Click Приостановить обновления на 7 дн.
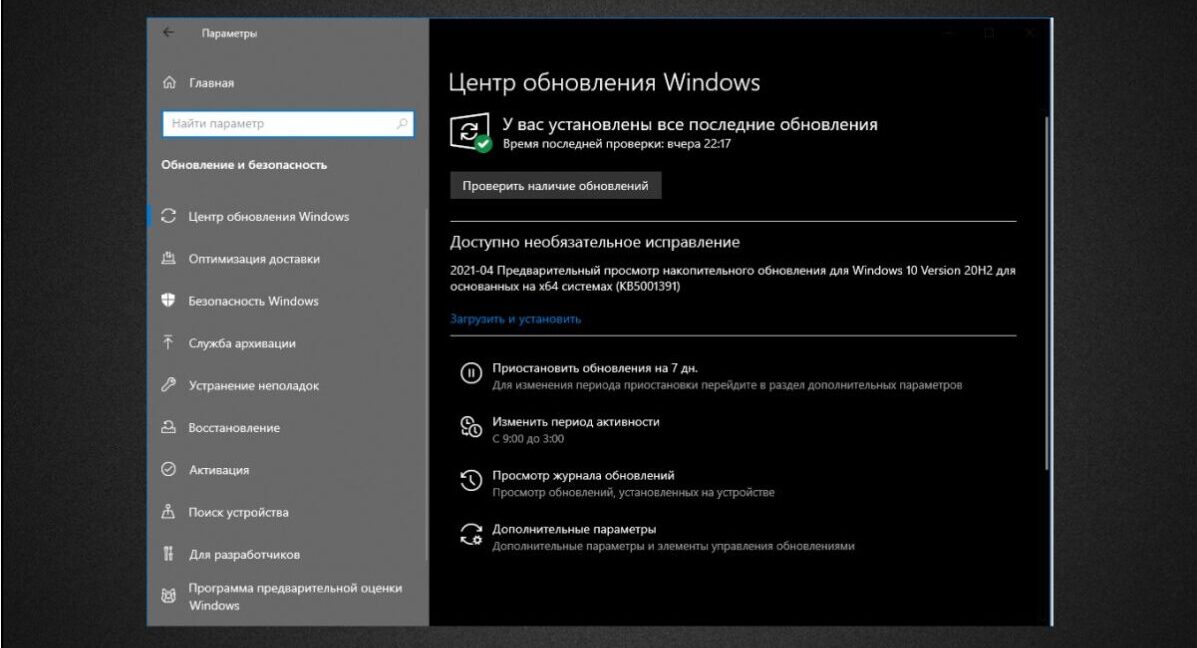Image resolution: width=1197 pixels, height=648 pixels. tap(595, 368)
